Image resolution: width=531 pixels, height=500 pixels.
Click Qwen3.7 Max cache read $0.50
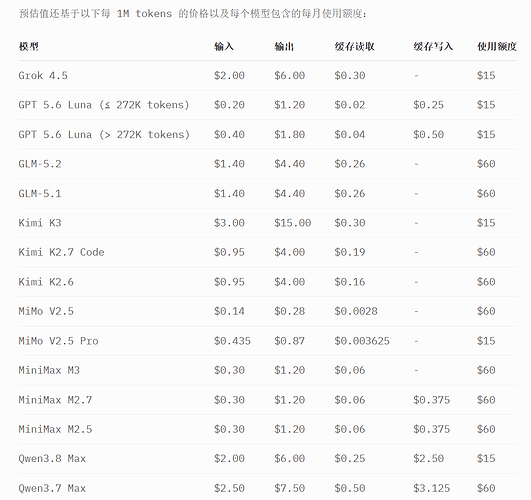tap(350, 488)
